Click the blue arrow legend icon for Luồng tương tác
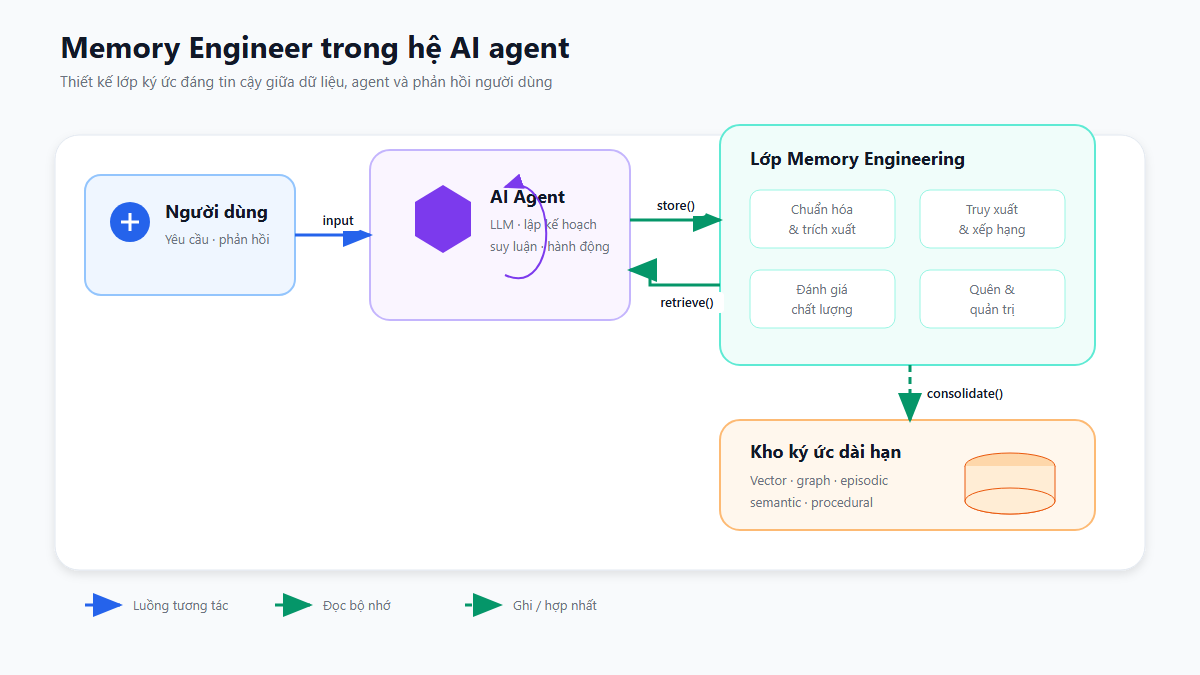The image size is (1200, 675). 104,605
